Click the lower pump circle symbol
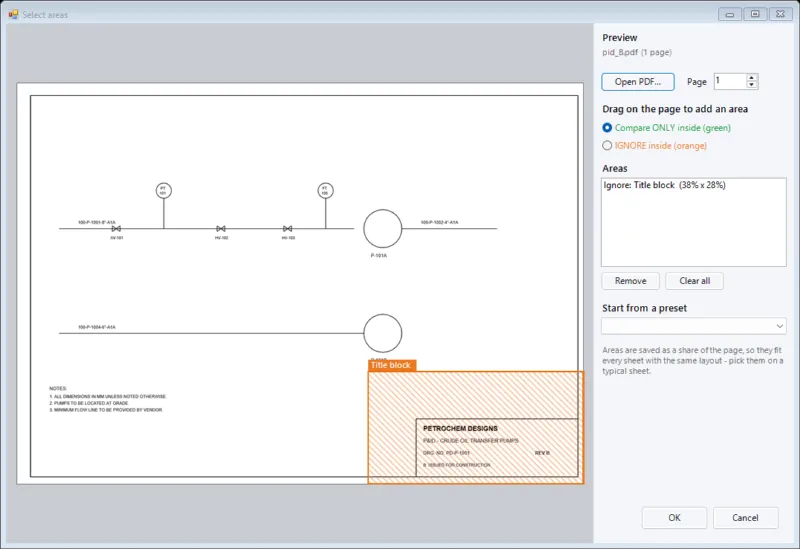This screenshot has width=800, height=549. [x=383, y=333]
